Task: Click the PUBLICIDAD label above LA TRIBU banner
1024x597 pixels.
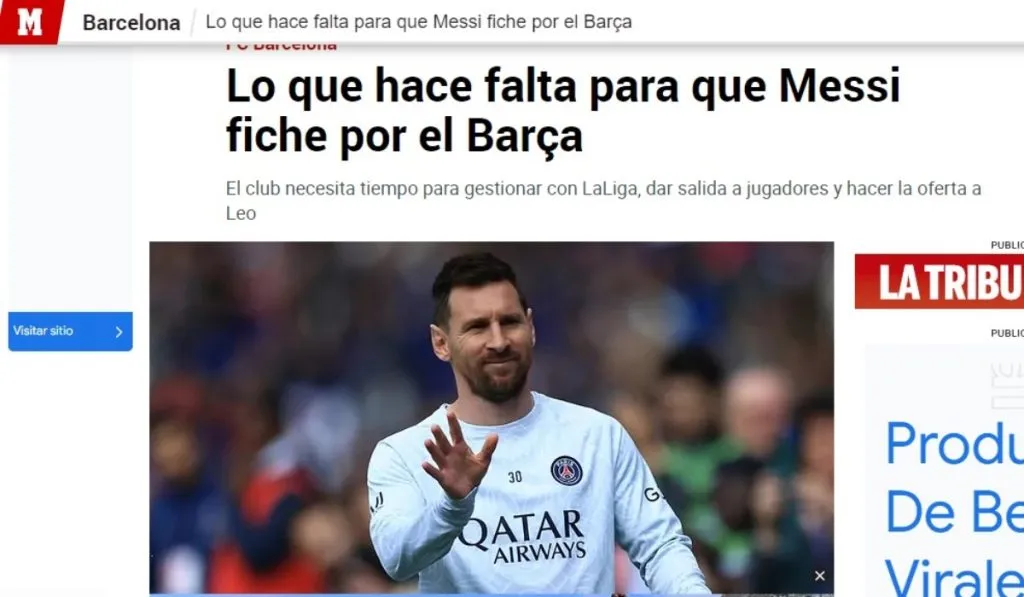Action: coord(1007,245)
